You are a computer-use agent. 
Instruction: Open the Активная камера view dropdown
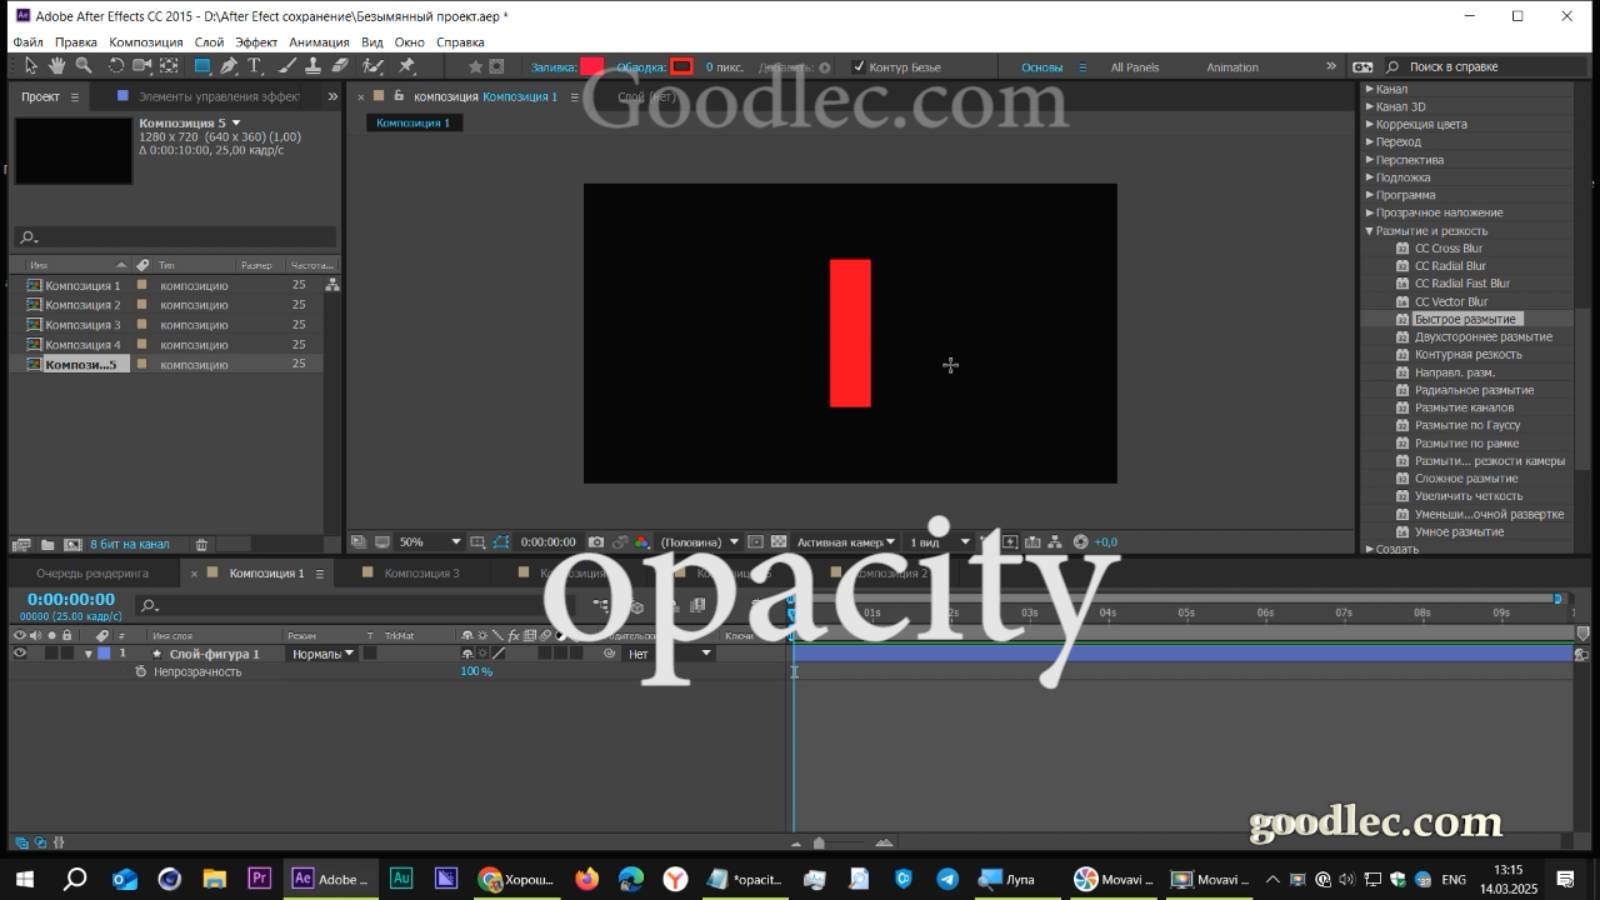coord(846,542)
